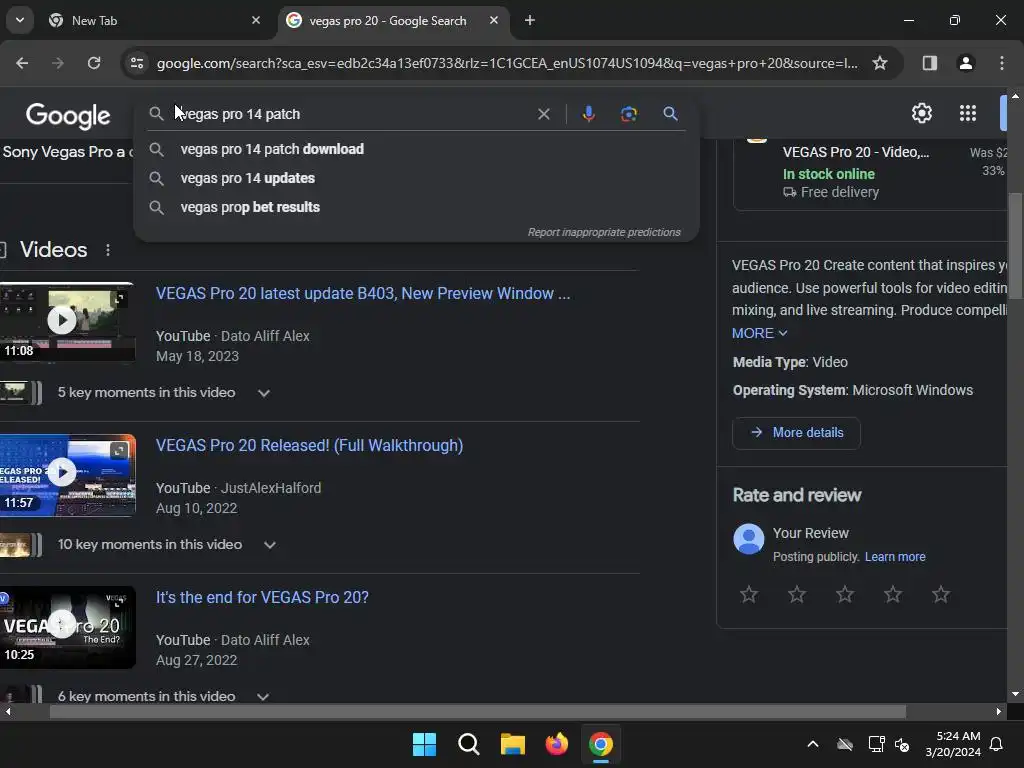Image resolution: width=1024 pixels, height=768 pixels.
Task: Open the taskbar clock showing 5:24 AM
Action: [953, 744]
